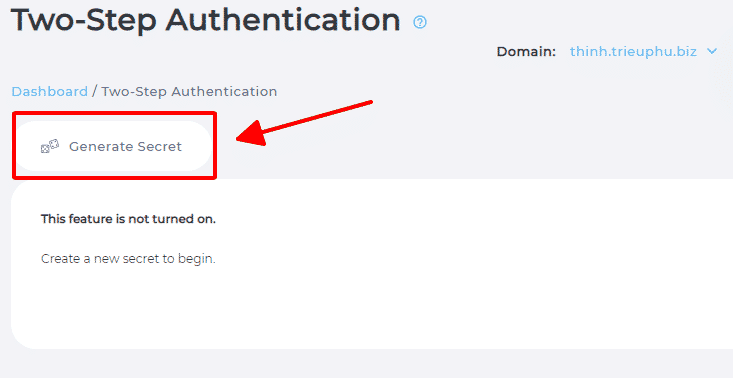Click the word "Authentication" in the heading

pyautogui.click(x=282, y=21)
